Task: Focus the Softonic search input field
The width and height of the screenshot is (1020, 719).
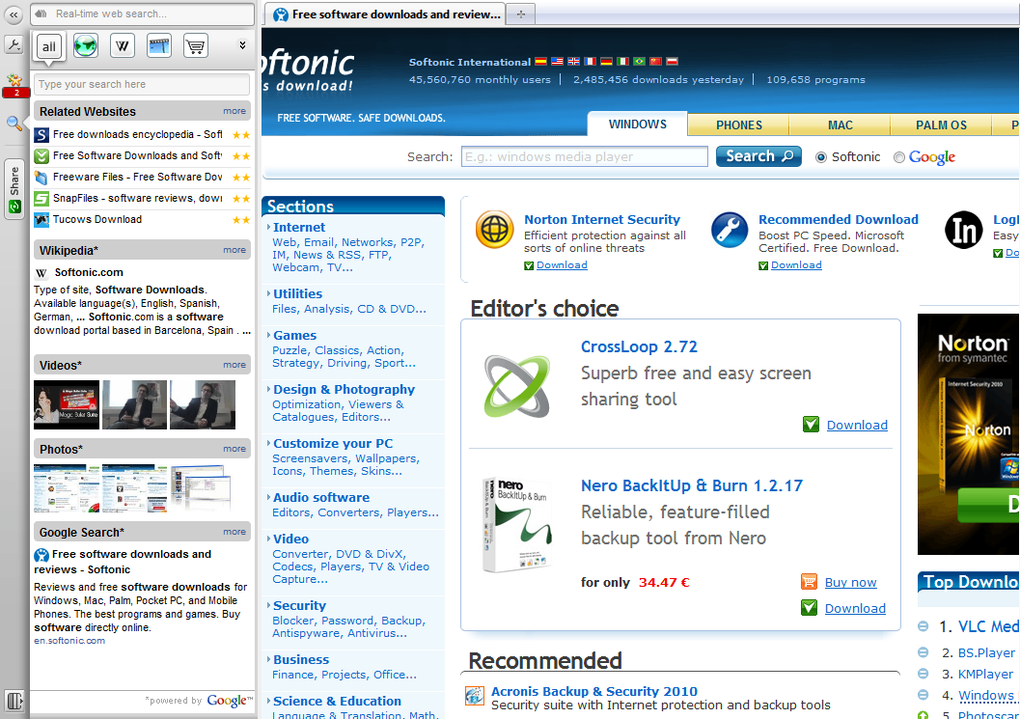Action: coord(584,157)
